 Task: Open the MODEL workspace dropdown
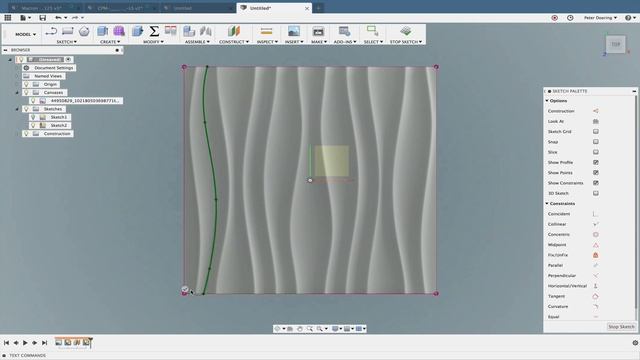[25, 34]
